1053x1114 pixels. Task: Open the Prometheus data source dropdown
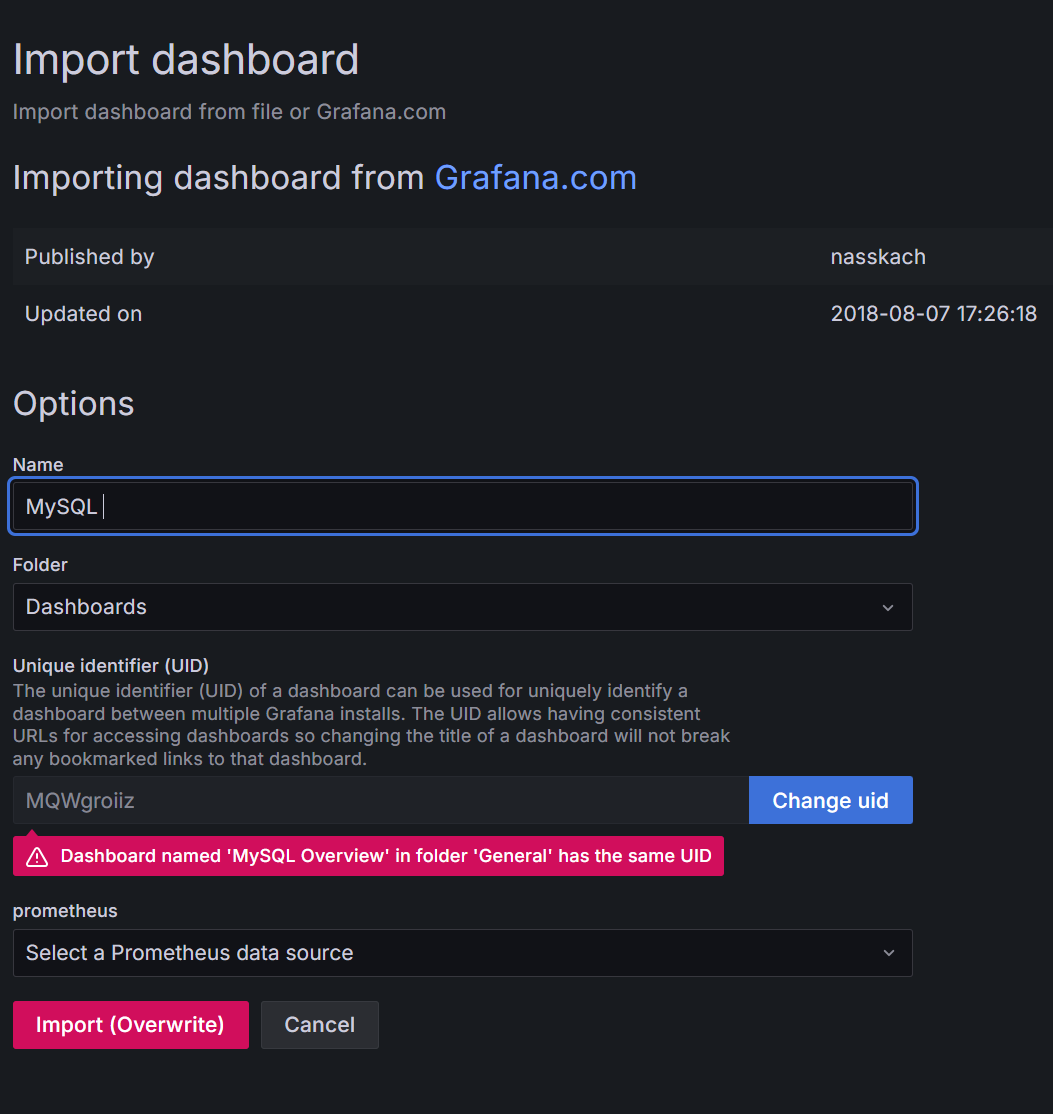pos(463,953)
